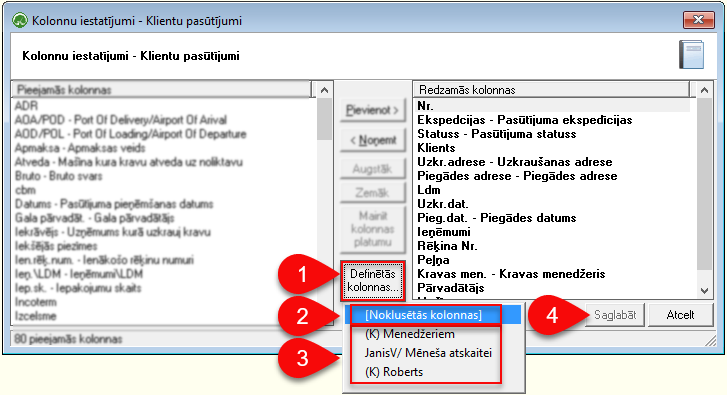The image size is (727, 395).
Task: Select Piegādes adrese row in visible columns
Action: (553, 176)
